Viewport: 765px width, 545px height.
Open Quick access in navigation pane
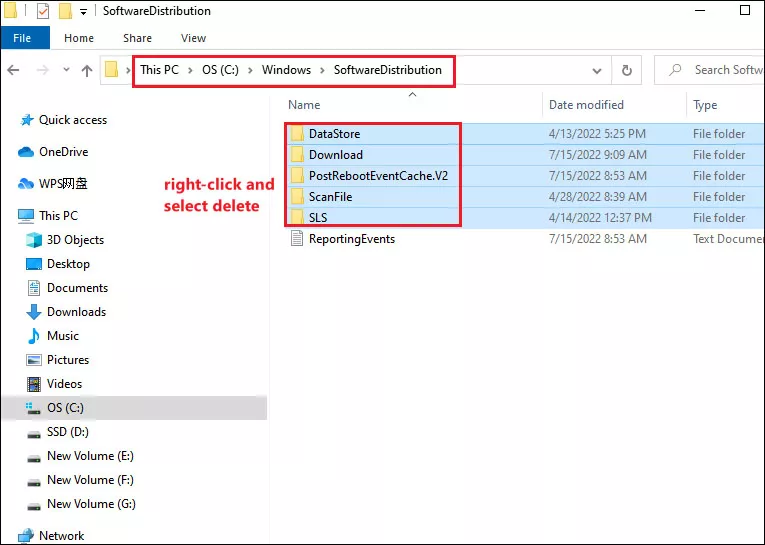[73, 120]
